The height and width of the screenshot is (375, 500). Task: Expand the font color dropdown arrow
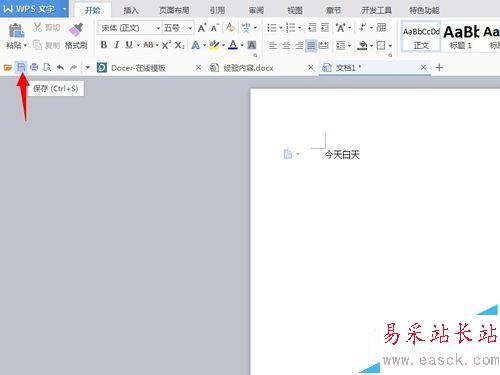point(242,45)
